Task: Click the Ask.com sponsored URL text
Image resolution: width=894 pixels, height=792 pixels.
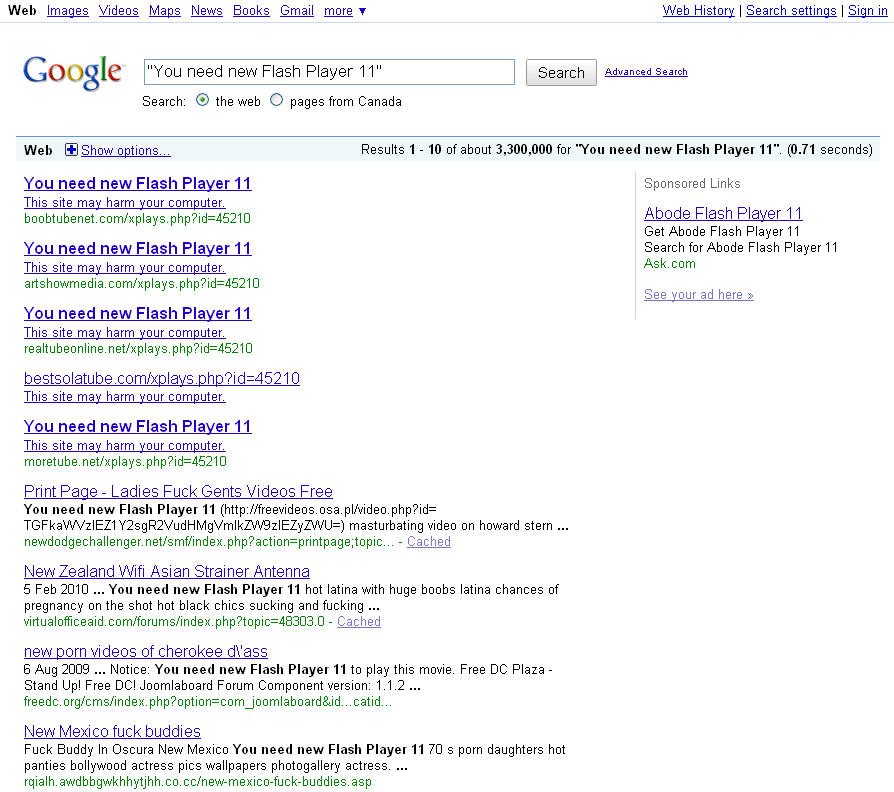Action: click(x=670, y=263)
